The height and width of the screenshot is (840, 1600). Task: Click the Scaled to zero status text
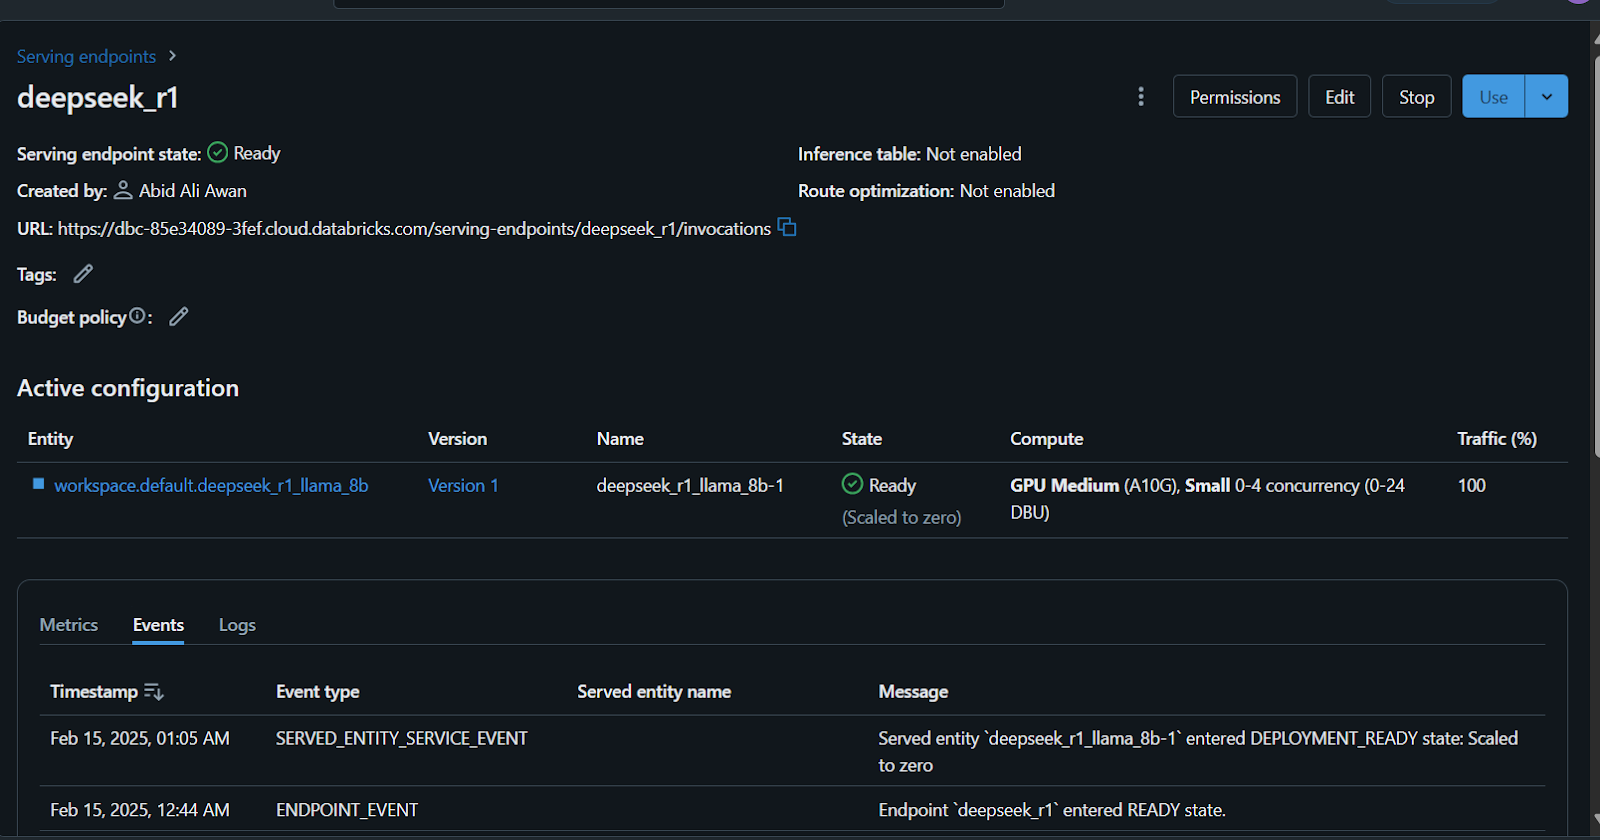click(x=901, y=517)
